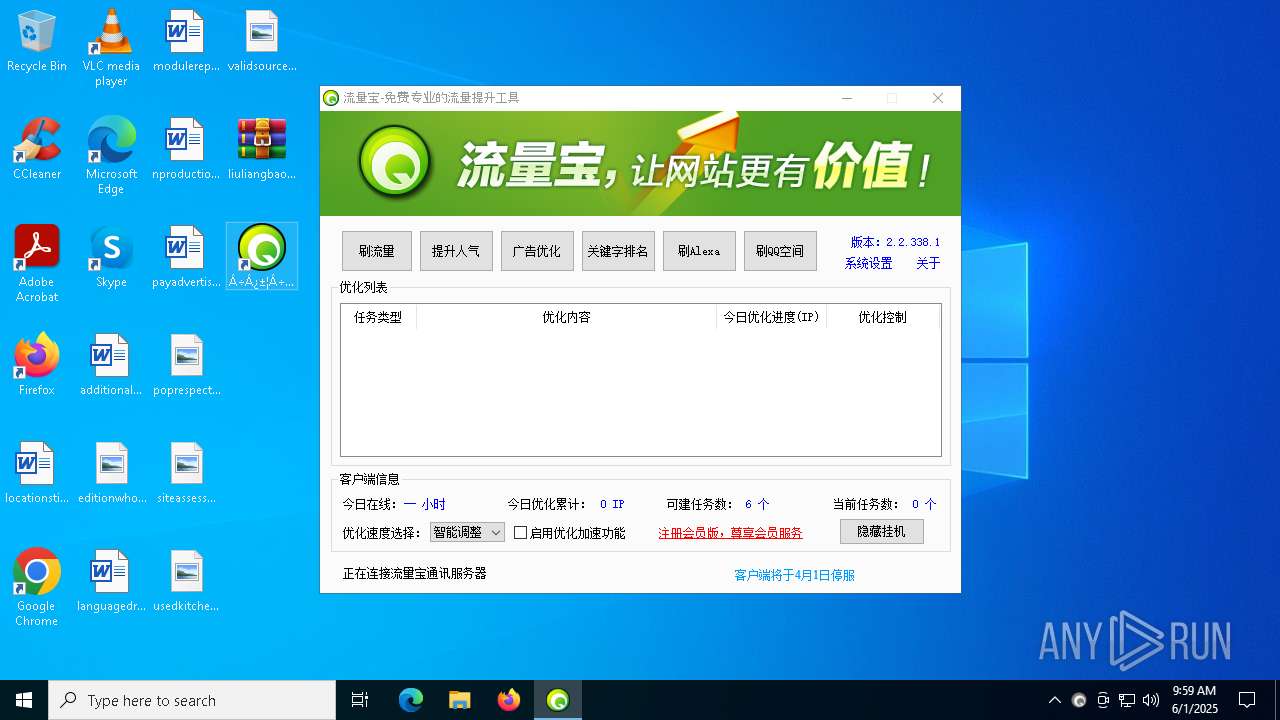Launch Microsoft Edge desktop shortcut
This screenshot has height=720, width=1280.
[111, 155]
